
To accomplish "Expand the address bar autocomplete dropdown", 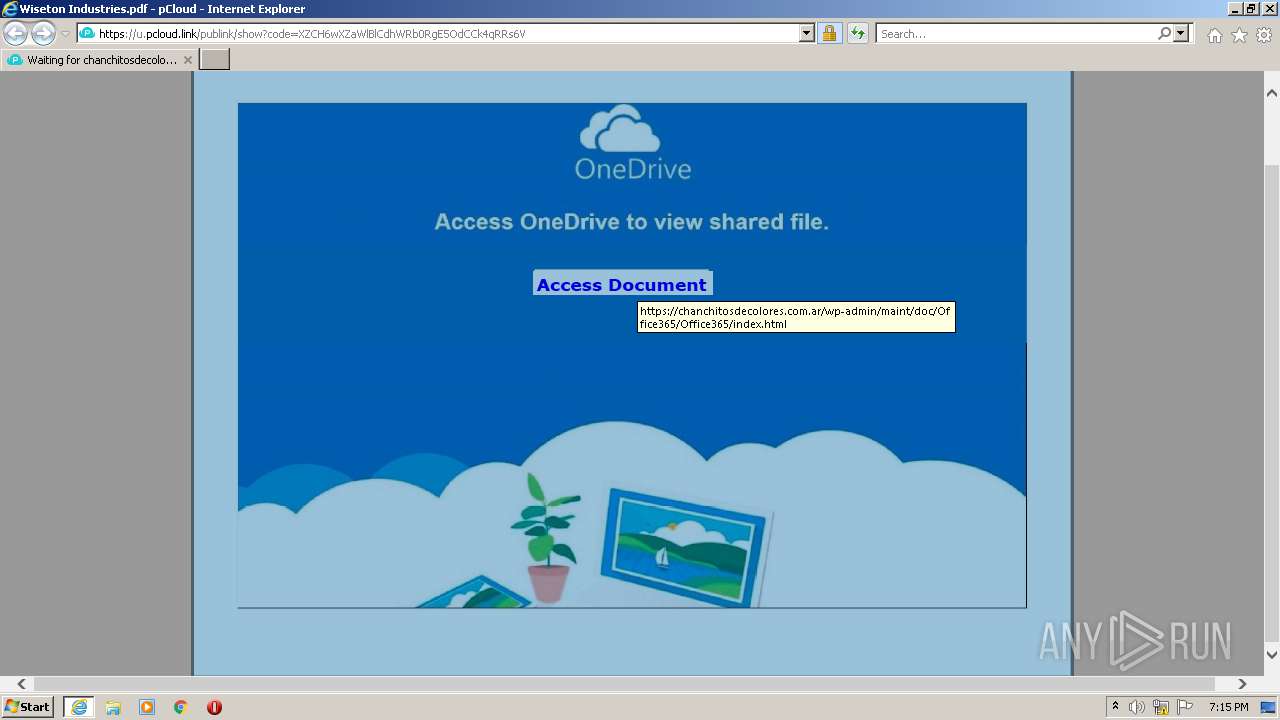I will coord(807,34).
